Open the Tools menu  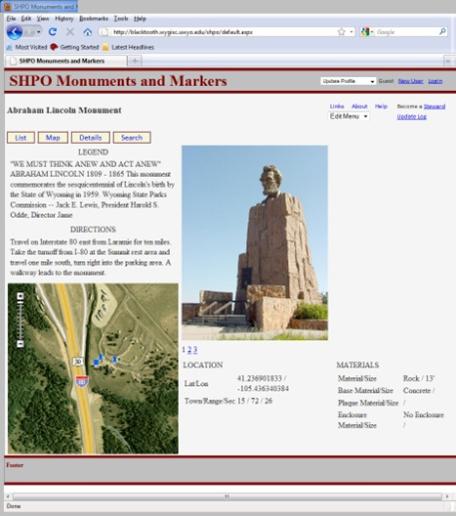coord(121,19)
